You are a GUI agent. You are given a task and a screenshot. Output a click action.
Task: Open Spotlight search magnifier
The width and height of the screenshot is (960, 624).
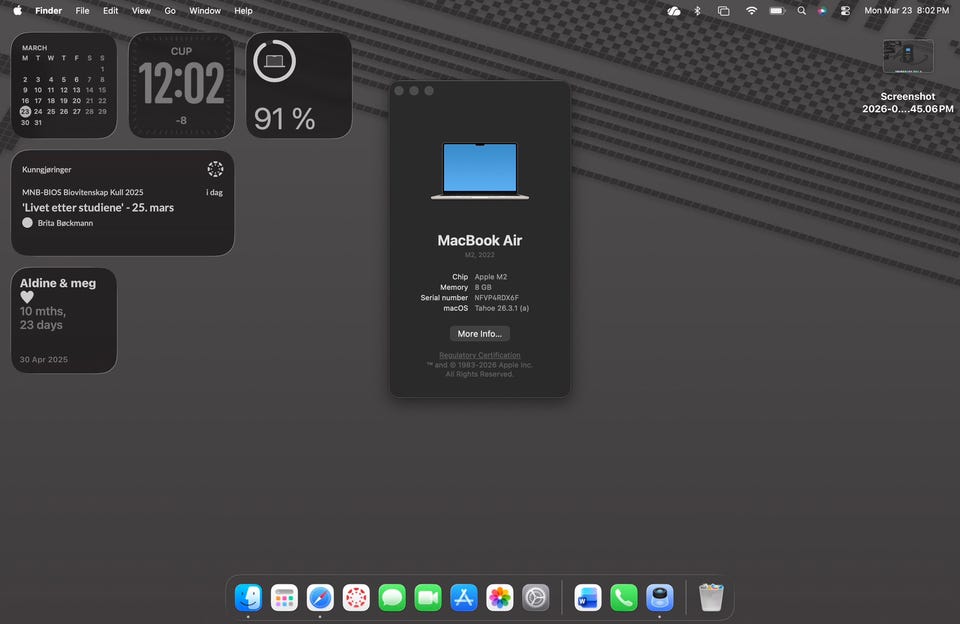coord(801,11)
